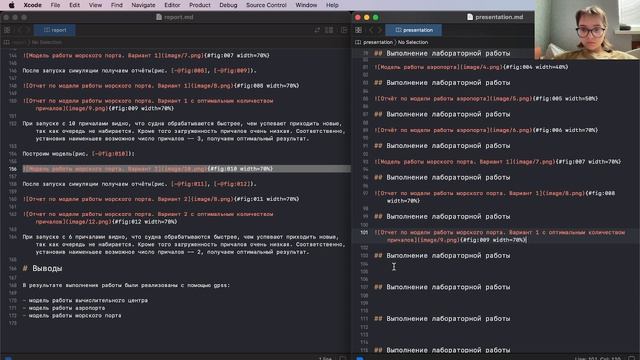This screenshot has height=360, width=640.
Task: Open the Editor menu
Action: click(x=172, y=5)
